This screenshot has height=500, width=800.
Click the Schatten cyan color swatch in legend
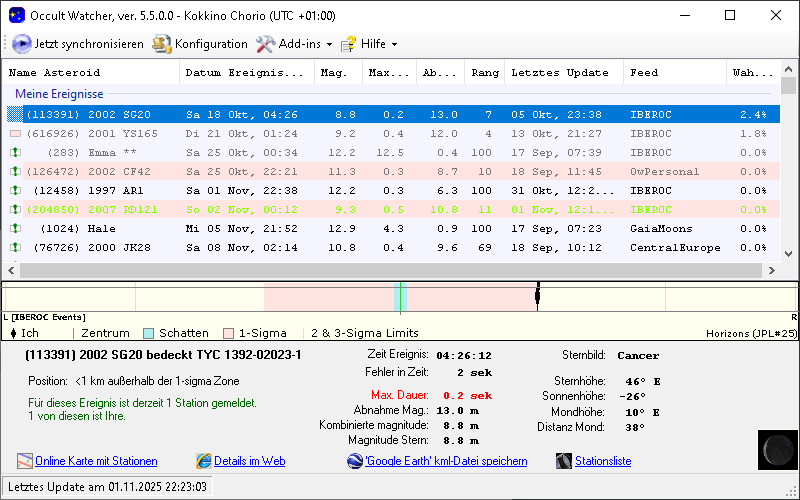[148, 333]
